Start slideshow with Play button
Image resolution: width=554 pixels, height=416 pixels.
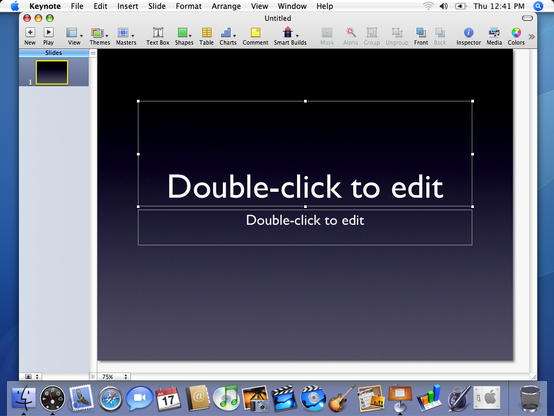tap(48, 36)
